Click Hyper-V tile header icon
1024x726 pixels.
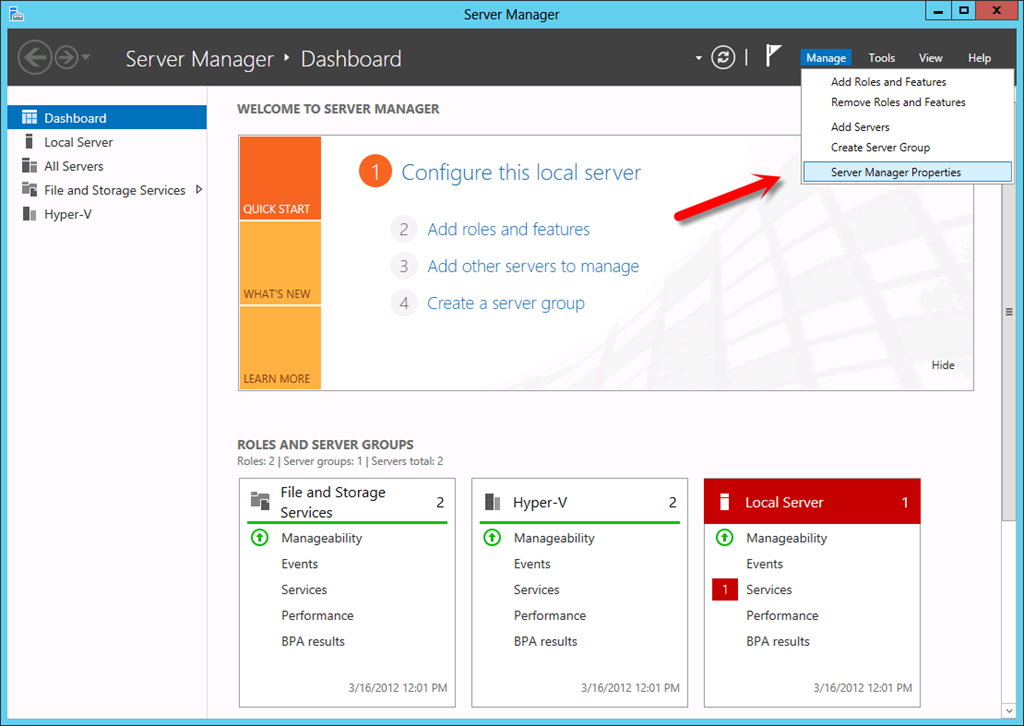point(492,502)
